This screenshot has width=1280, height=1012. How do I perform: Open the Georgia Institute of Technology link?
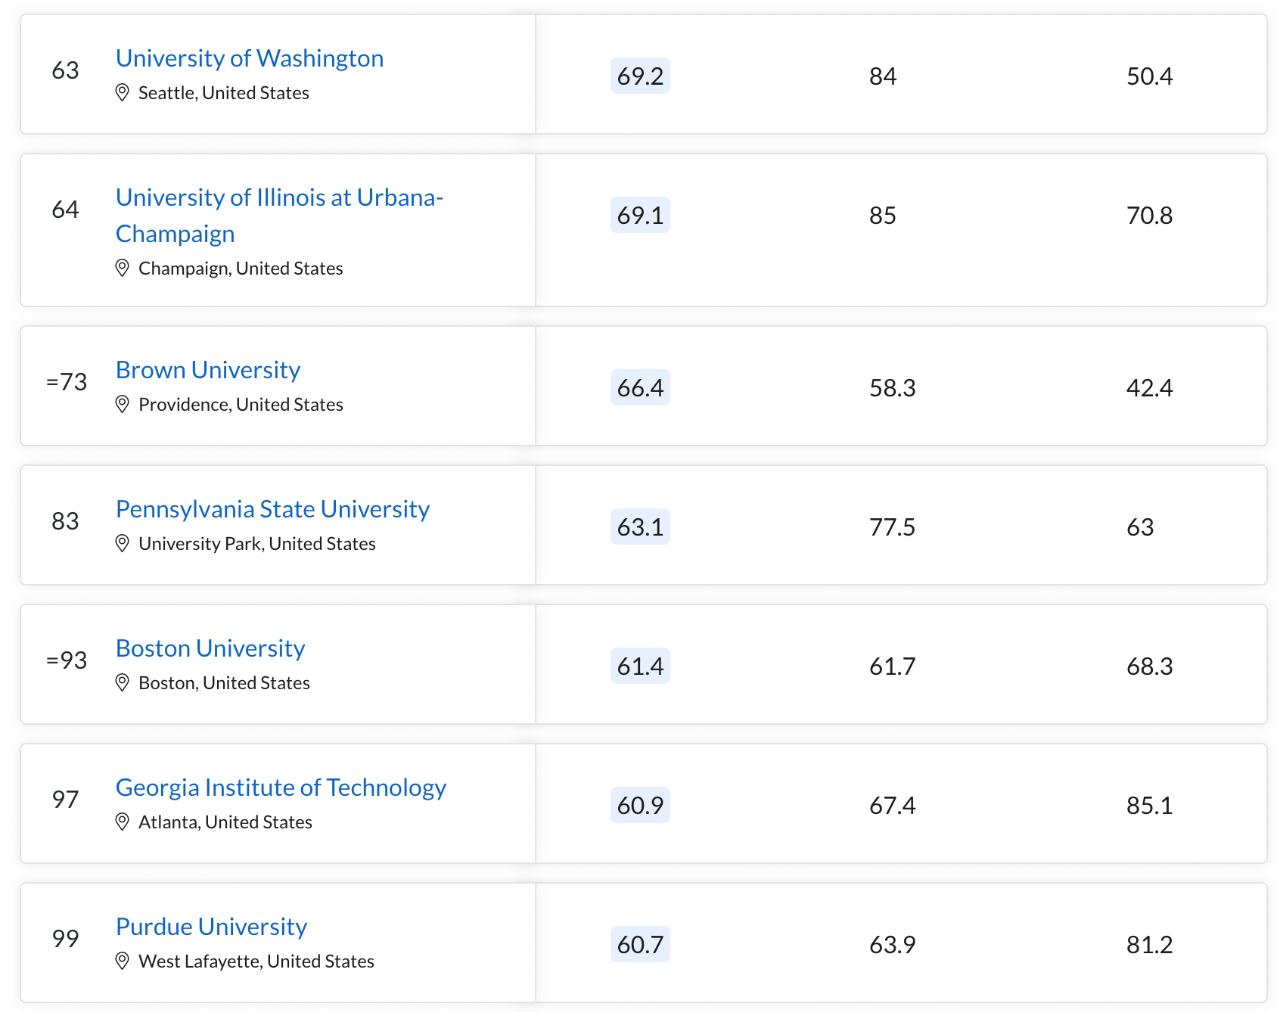click(280, 787)
